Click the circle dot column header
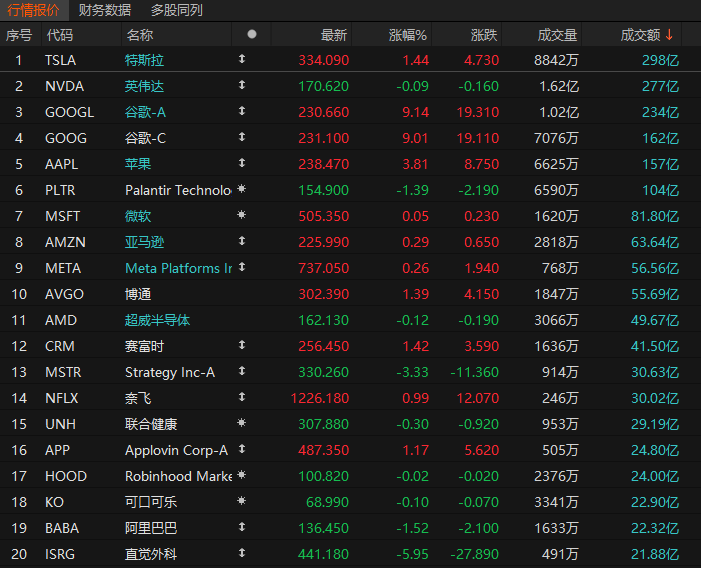 [252, 34]
